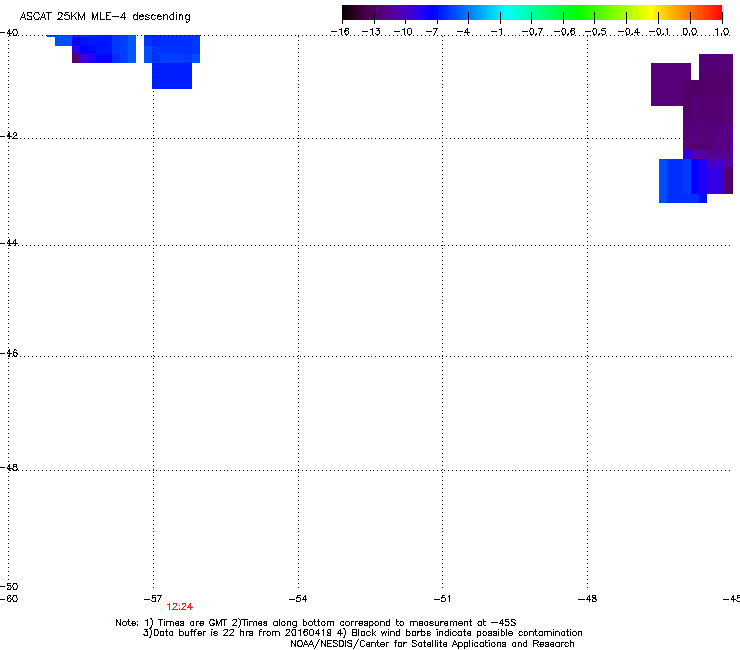
Task: Click the red '12:24' time stamp
Action: click(179, 607)
